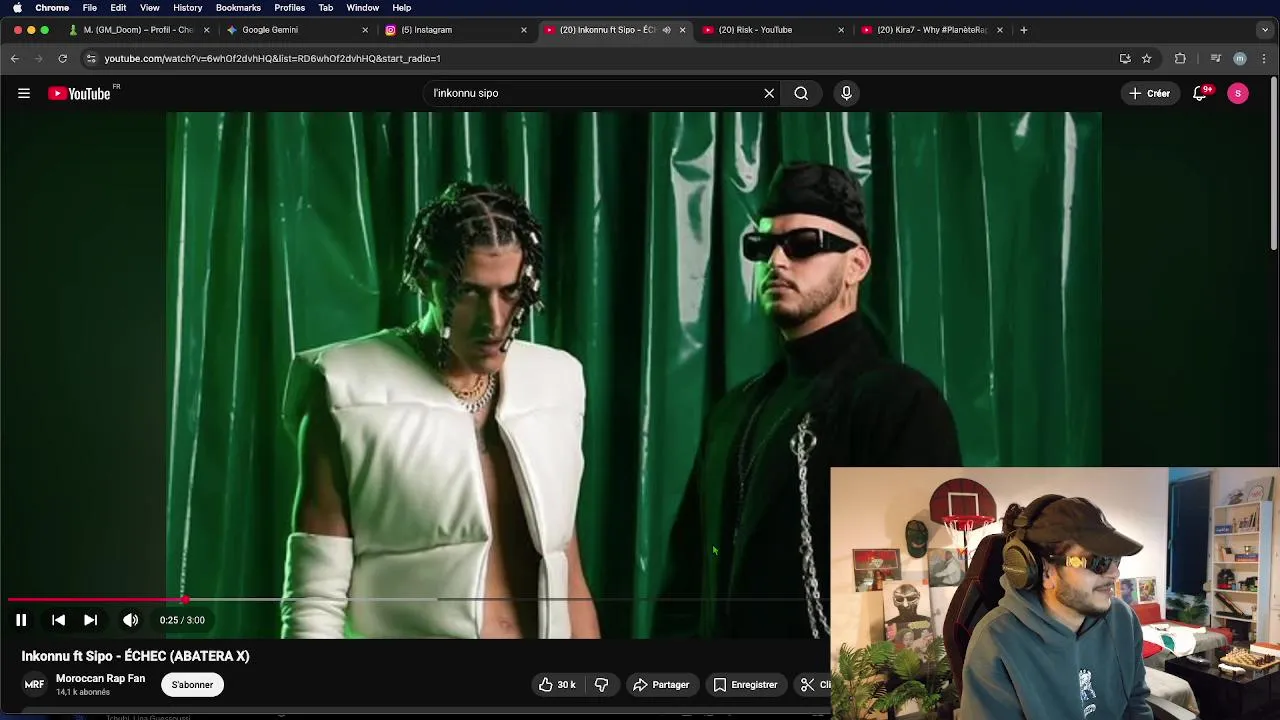Open the File menu

90,7
